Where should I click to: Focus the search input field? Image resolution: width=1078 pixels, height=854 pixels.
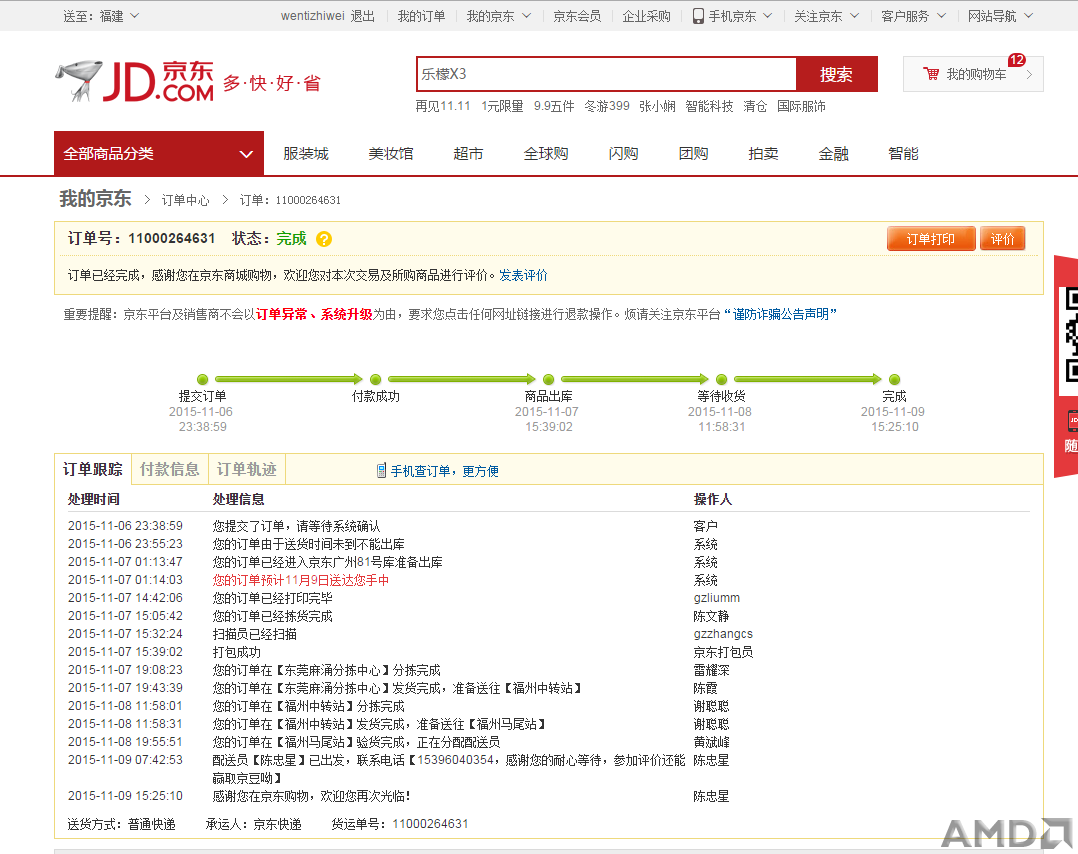pyautogui.click(x=606, y=74)
